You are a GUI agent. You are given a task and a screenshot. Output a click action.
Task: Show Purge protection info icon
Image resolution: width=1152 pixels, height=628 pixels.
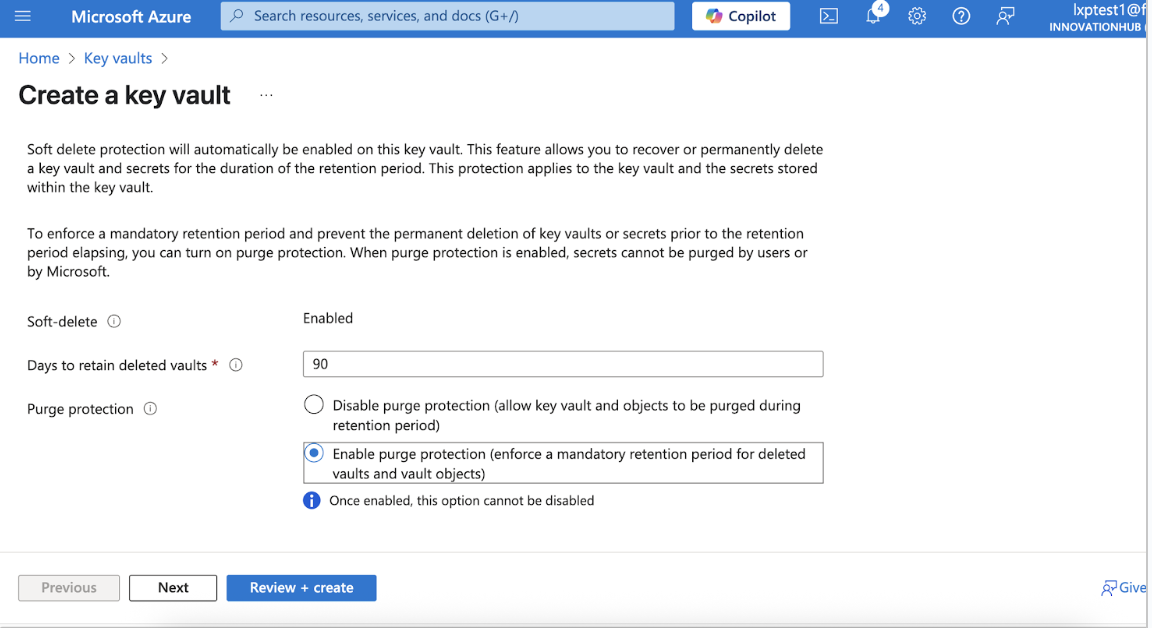click(150, 408)
